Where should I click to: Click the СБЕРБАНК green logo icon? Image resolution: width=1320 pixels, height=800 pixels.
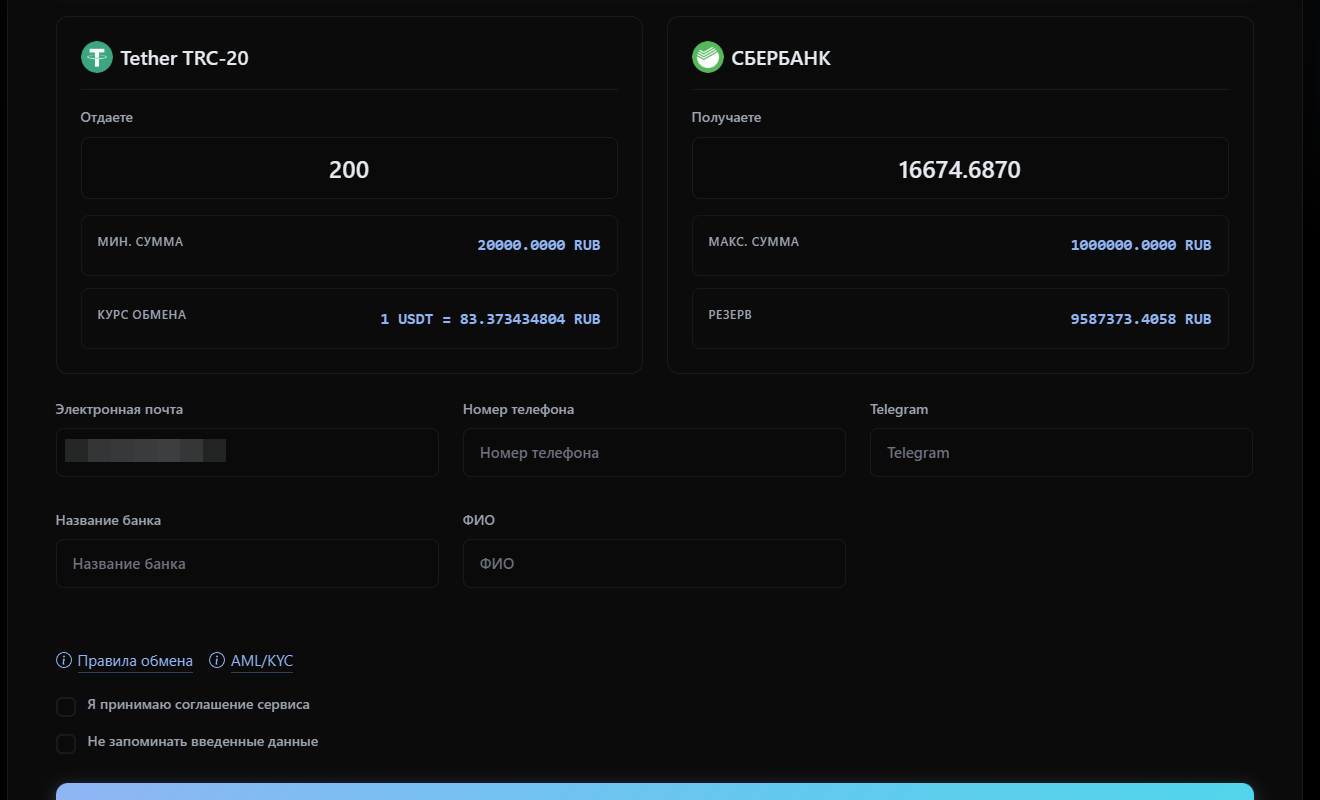pyautogui.click(x=708, y=57)
